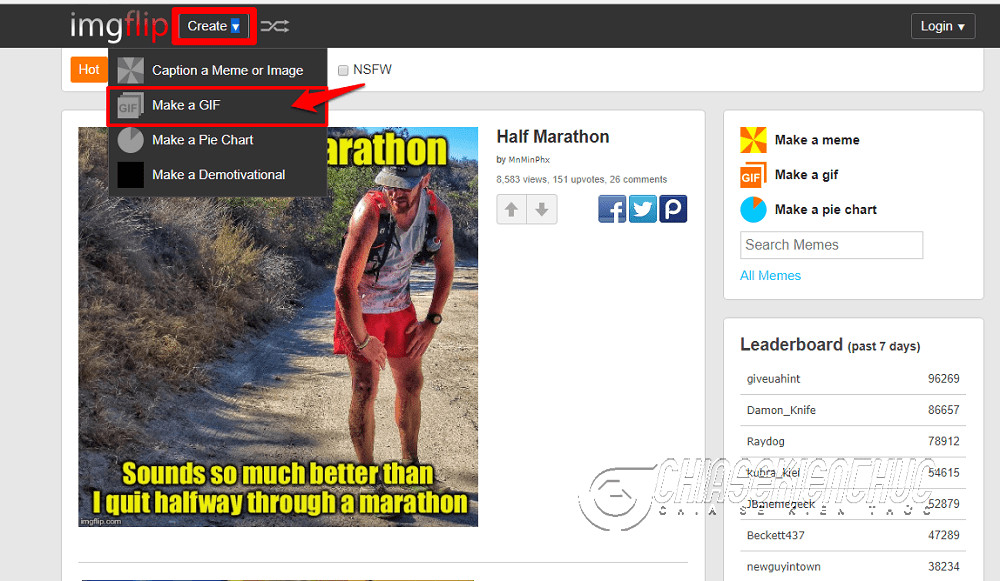Switch to the Hot tab
Image resolution: width=1000 pixels, height=581 pixels.
[89, 70]
